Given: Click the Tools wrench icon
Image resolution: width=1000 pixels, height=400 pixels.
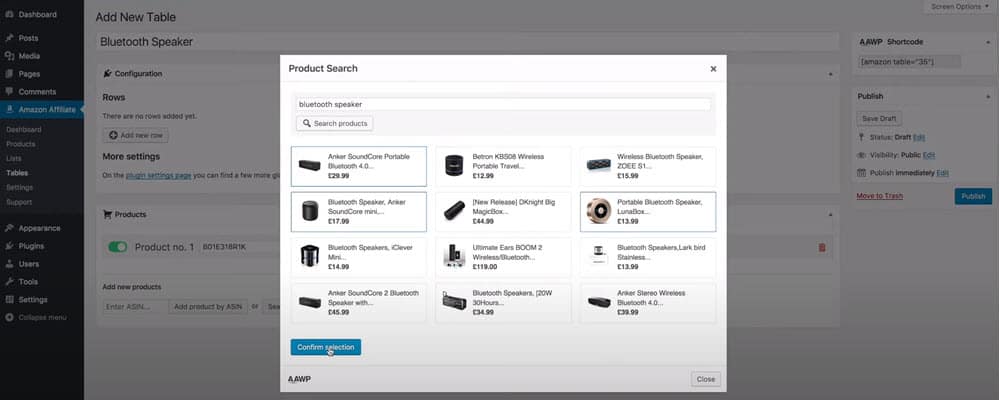Looking at the screenshot, I should (x=10, y=281).
